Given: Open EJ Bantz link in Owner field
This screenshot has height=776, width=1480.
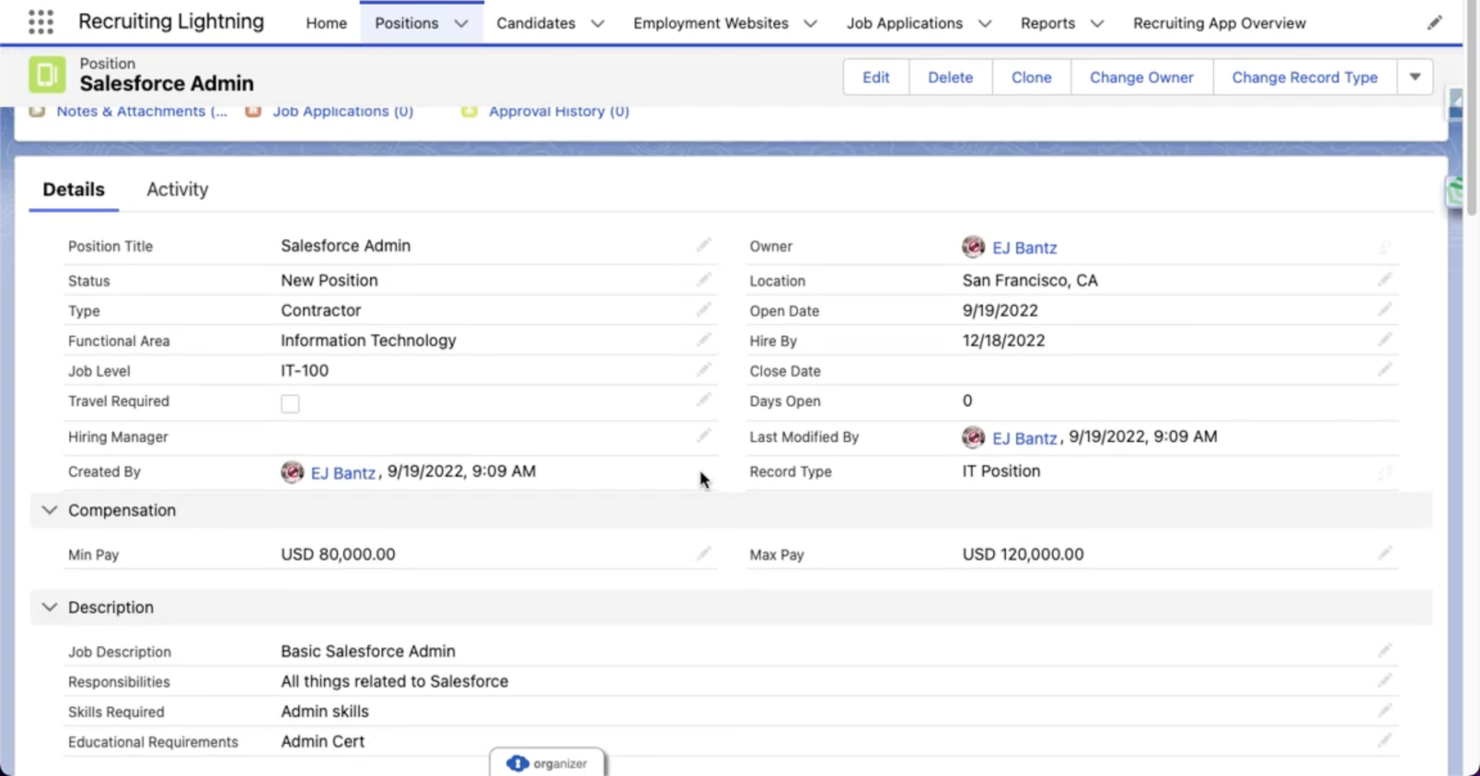Looking at the screenshot, I should 1024,247.
